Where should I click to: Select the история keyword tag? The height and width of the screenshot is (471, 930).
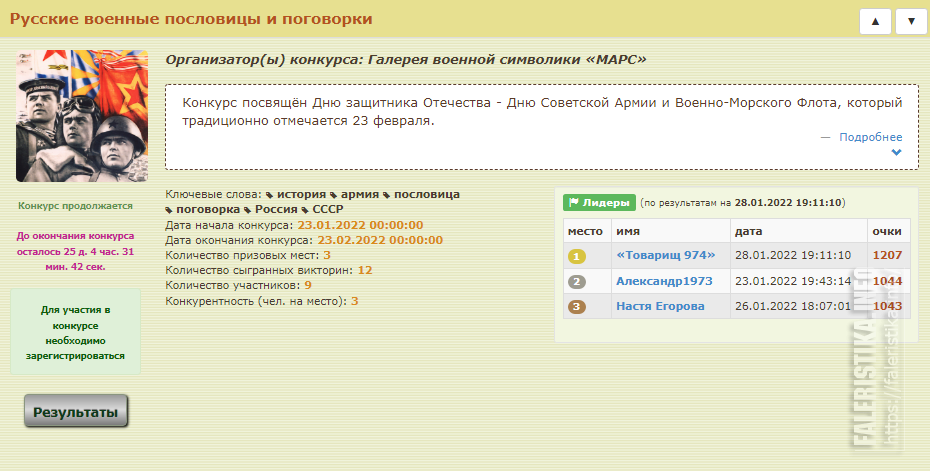(x=301, y=194)
